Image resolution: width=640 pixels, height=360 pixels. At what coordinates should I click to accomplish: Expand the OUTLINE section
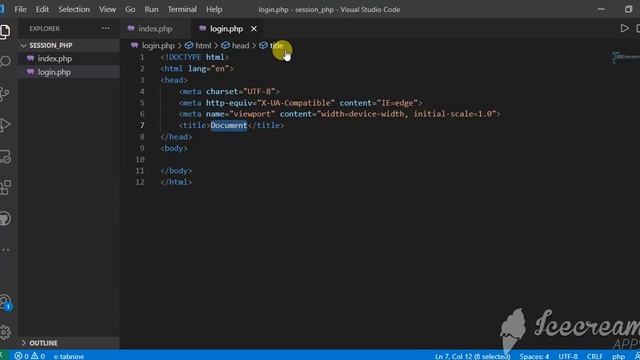(x=69, y=342)
